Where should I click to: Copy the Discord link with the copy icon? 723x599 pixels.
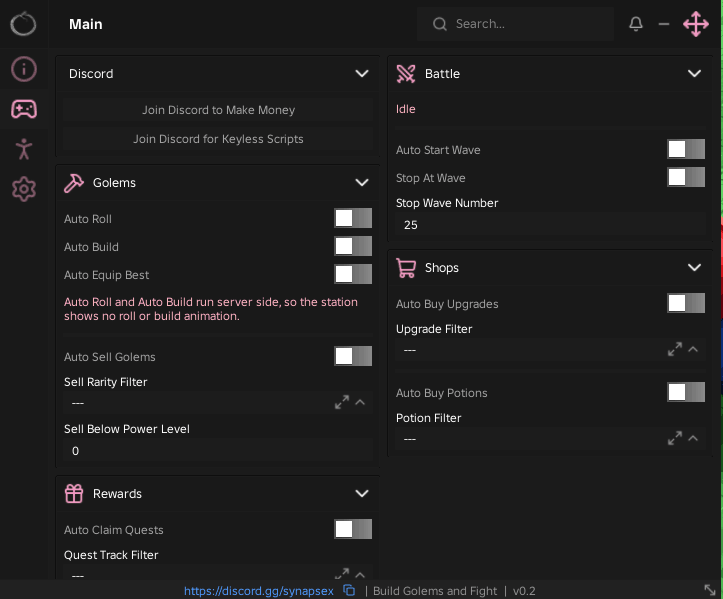click(349, 590)
